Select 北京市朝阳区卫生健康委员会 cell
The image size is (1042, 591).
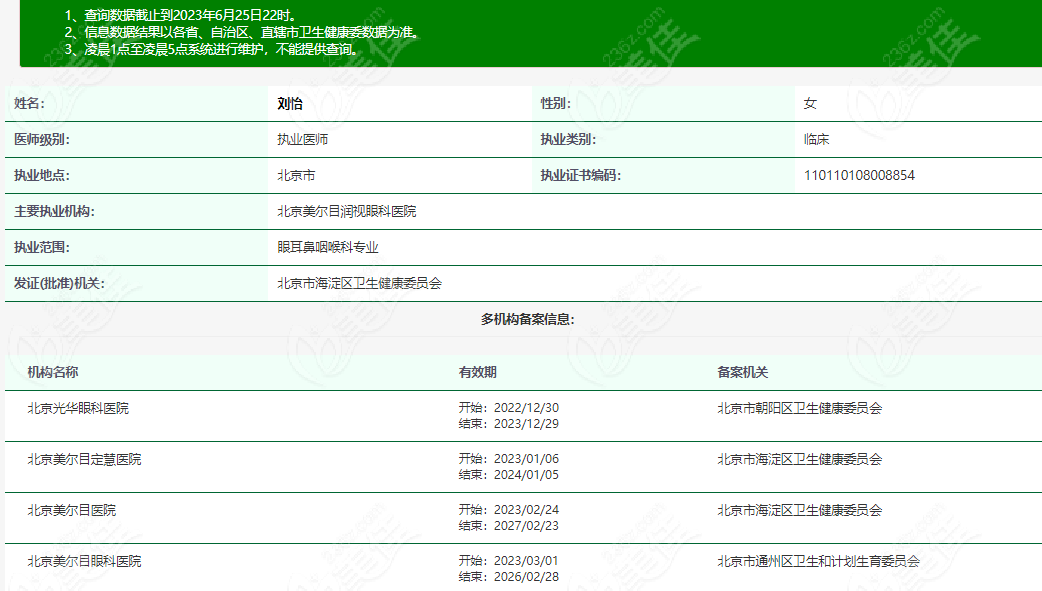[799, 408]
